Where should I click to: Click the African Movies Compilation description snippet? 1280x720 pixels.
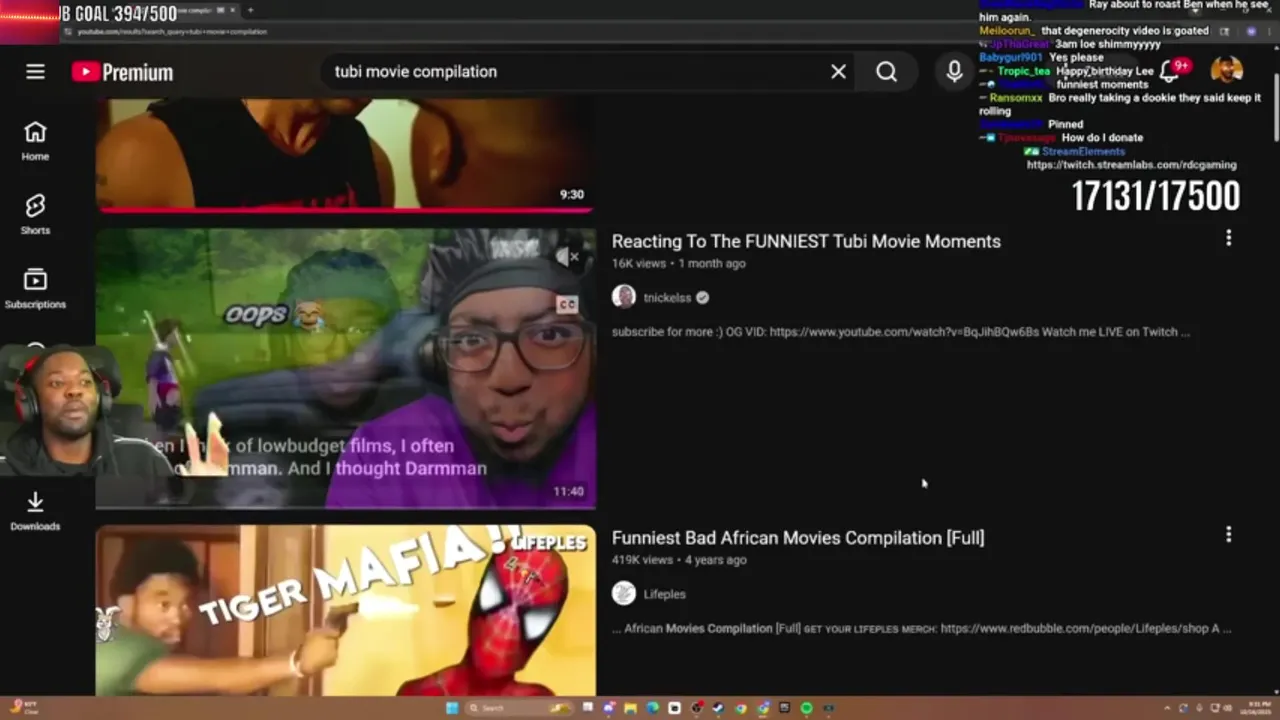(920, 629)
